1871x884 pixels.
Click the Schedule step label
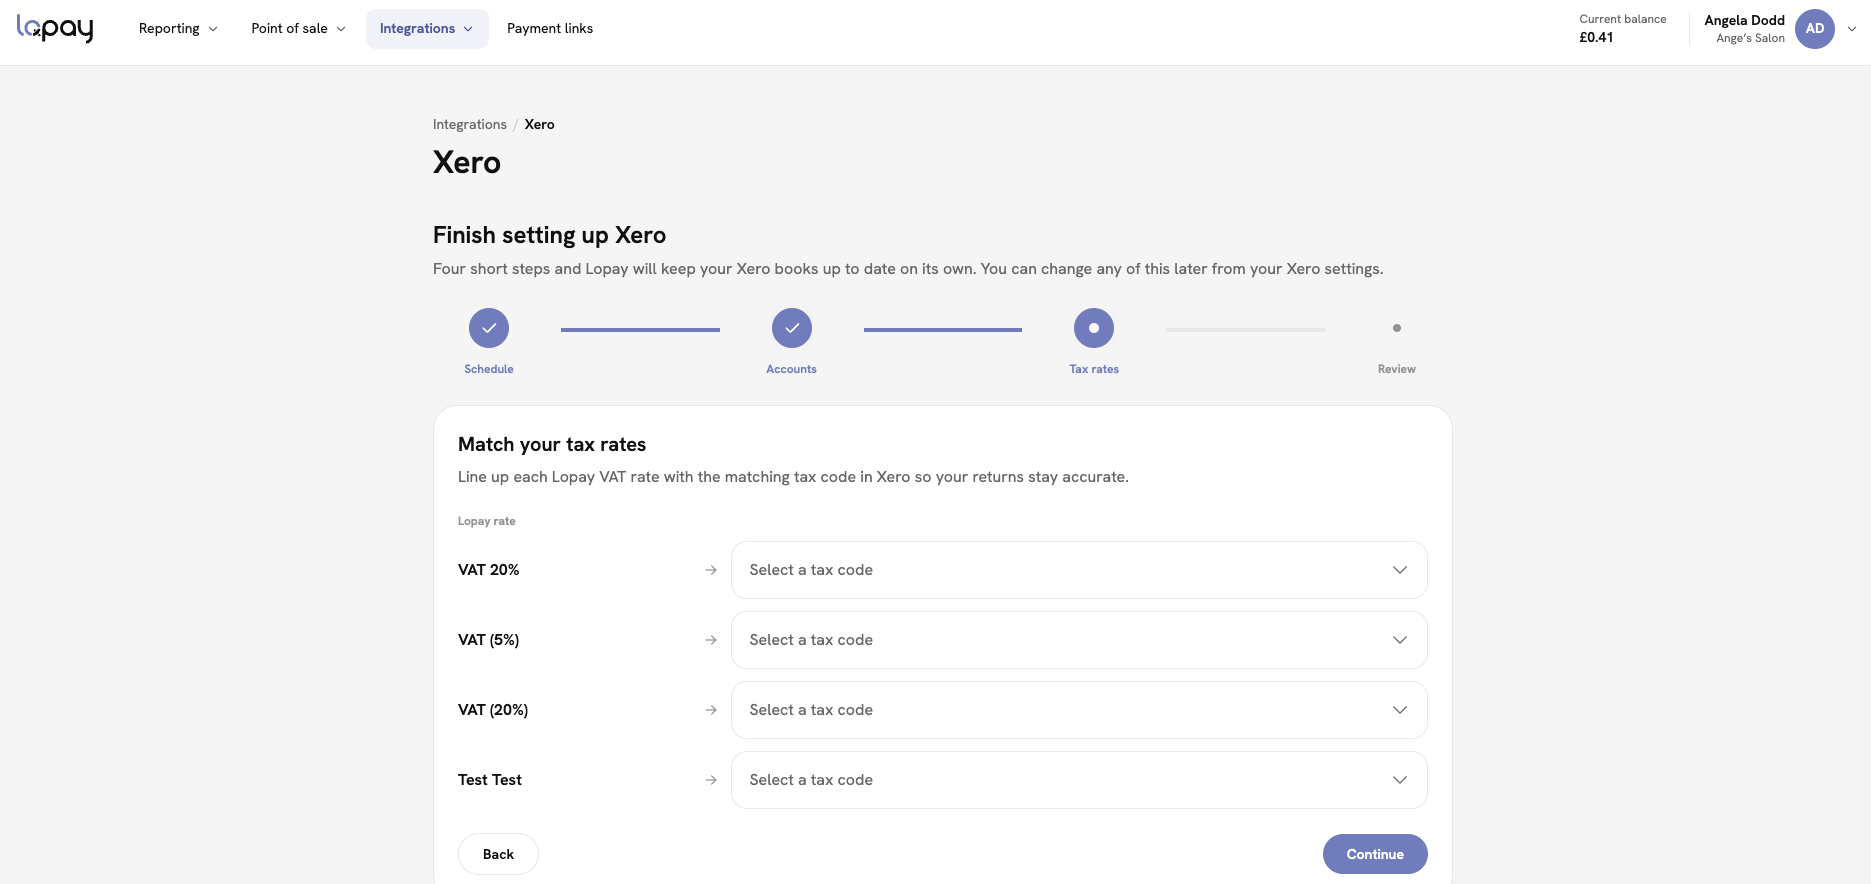(489, 369)
